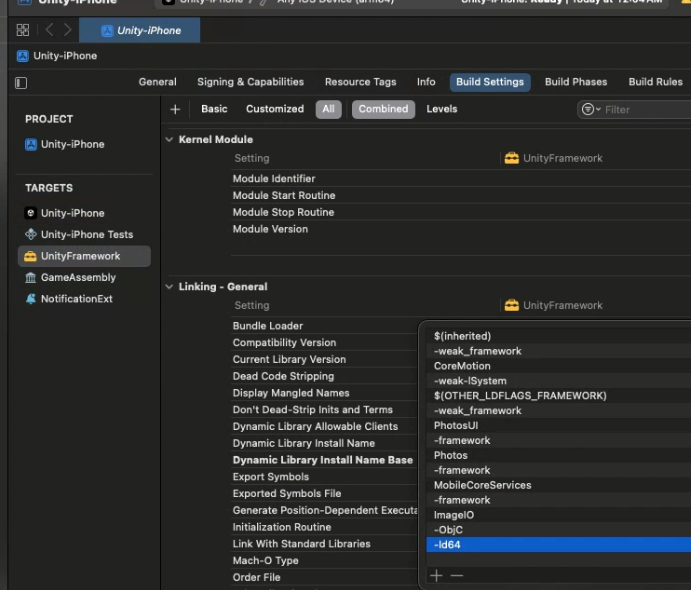Click Dynamic Library Install Name Base setting
691x590 pixels.
(x=323, y=460)
